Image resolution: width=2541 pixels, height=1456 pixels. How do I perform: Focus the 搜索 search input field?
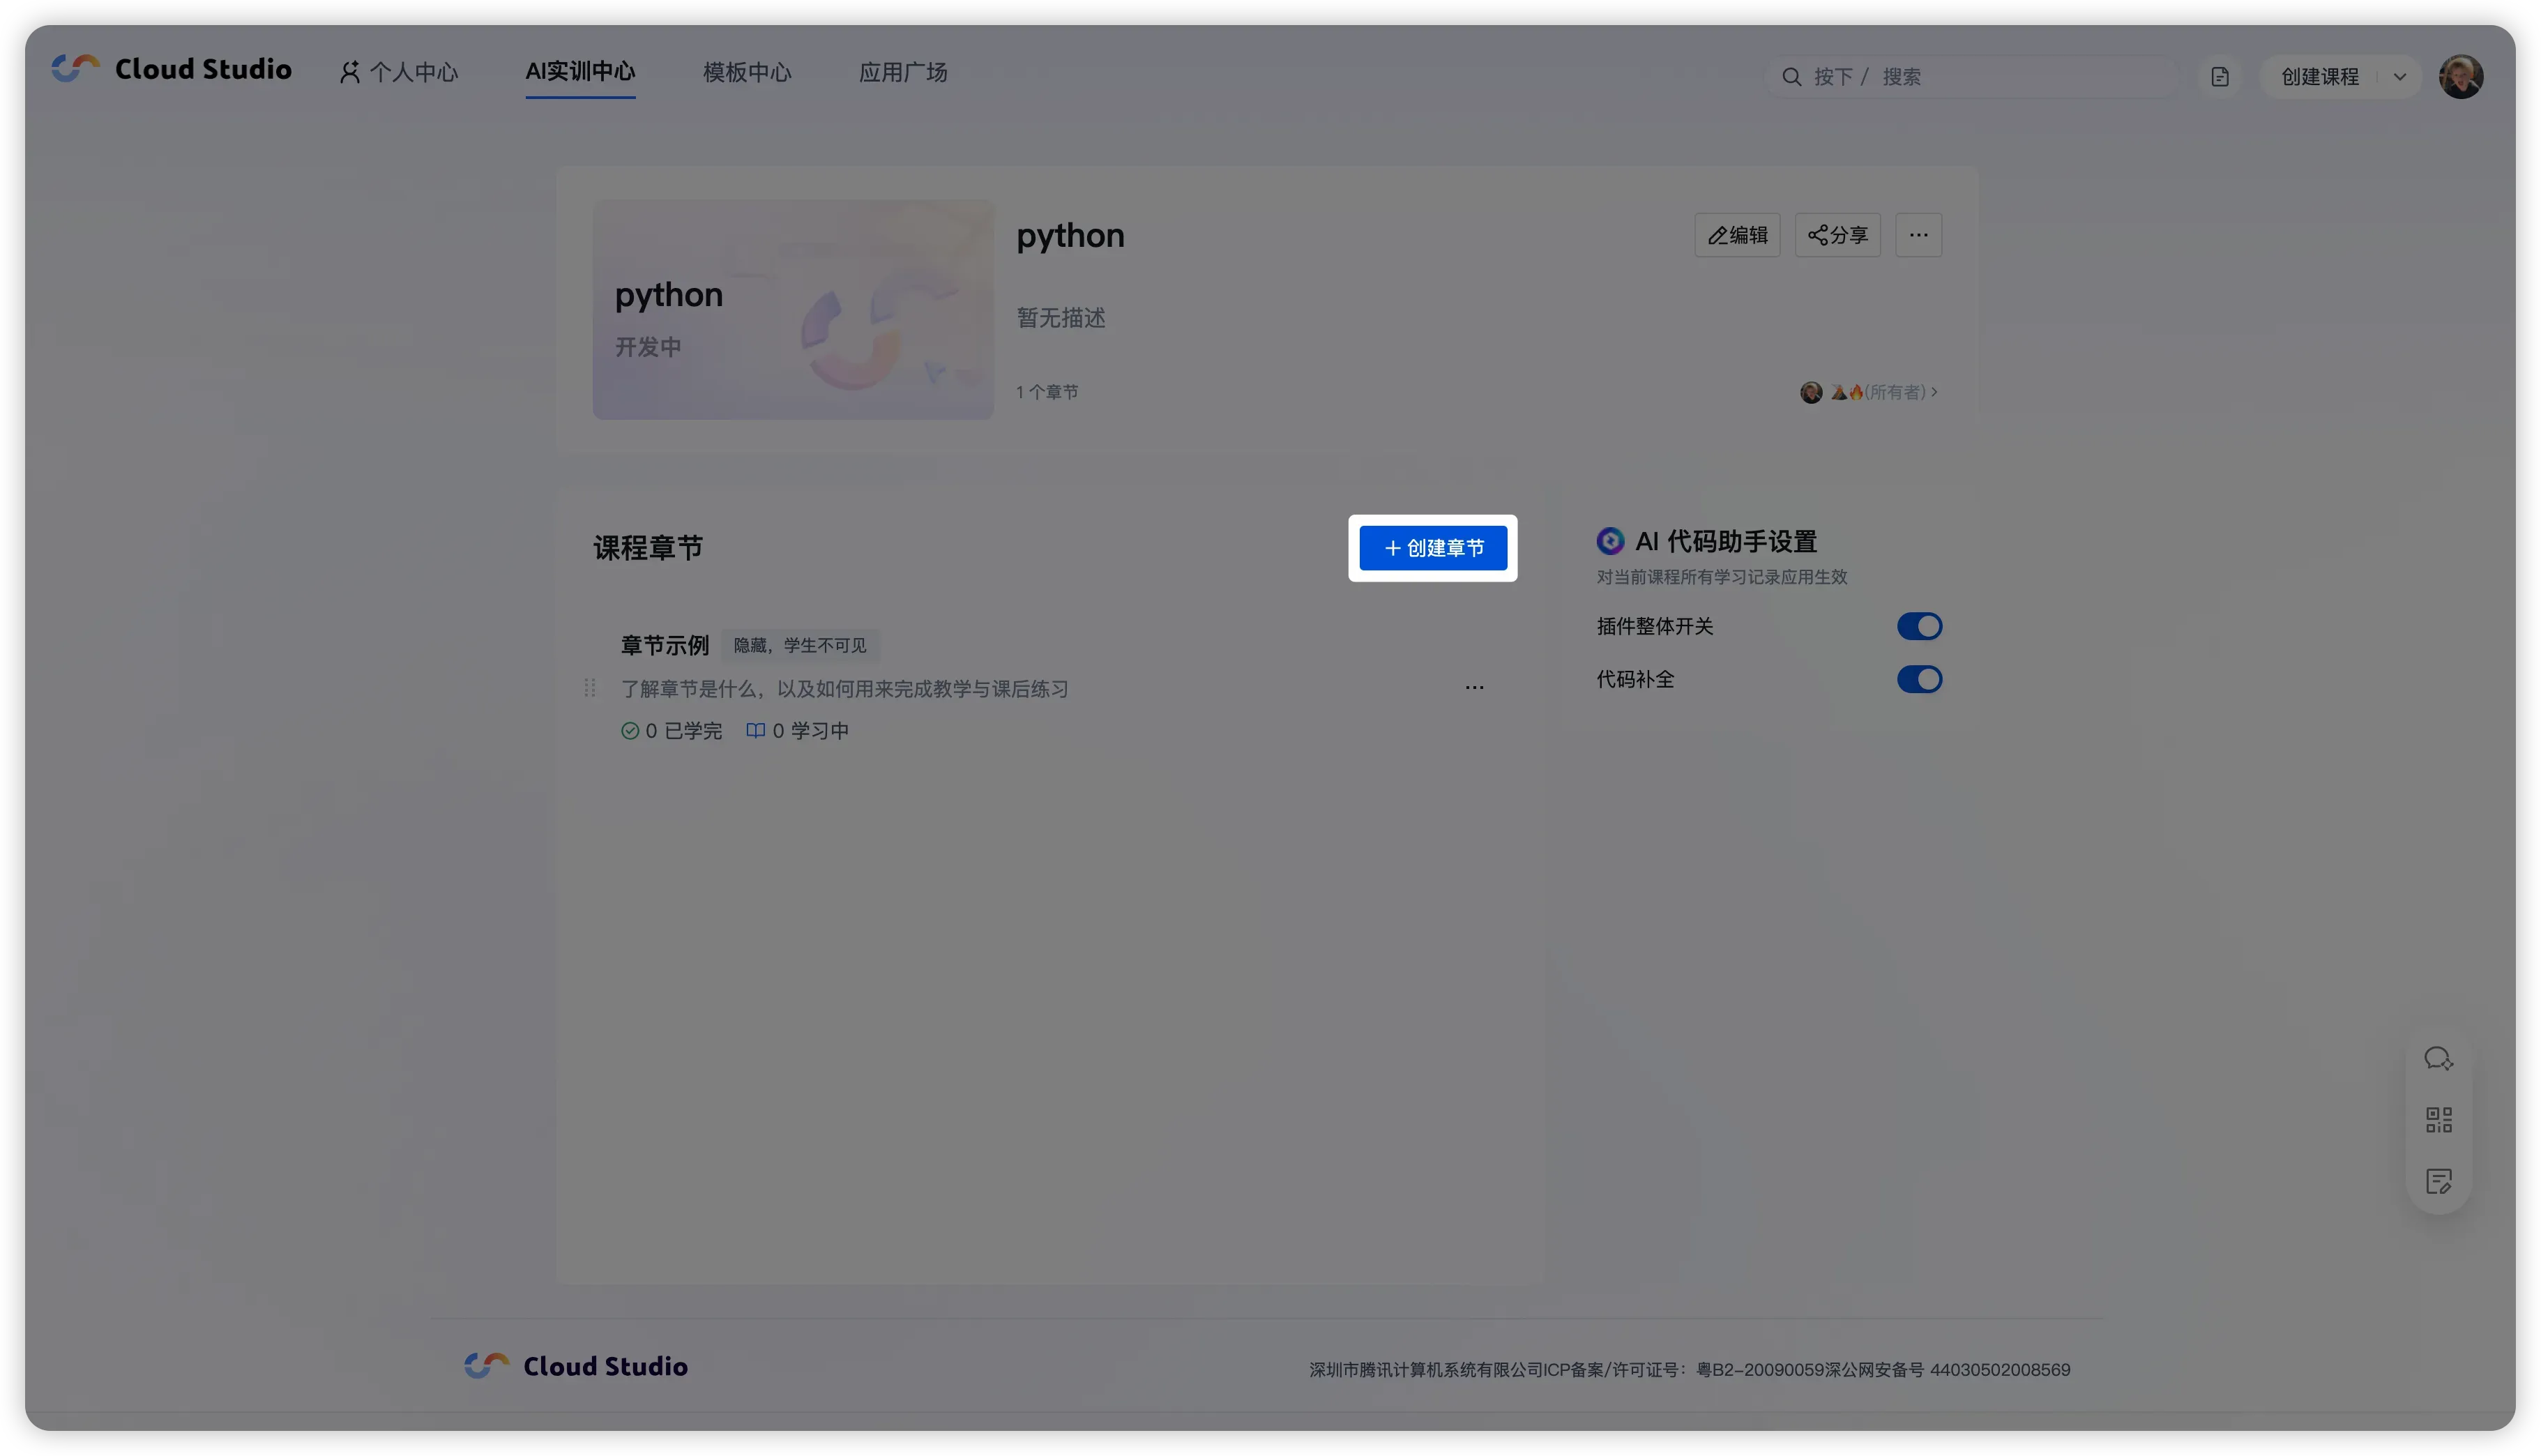[1990, 77]
